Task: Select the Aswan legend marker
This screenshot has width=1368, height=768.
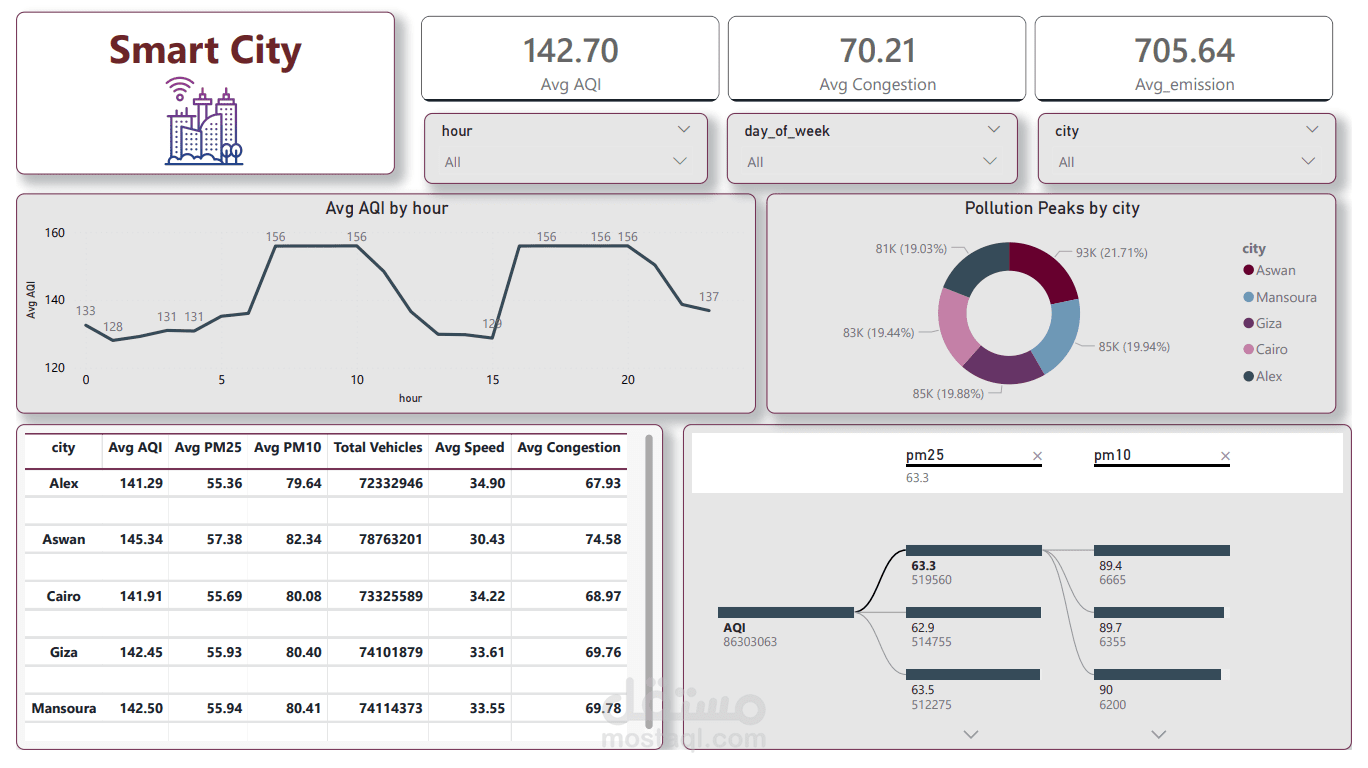Action: (x=1249, y=270)
